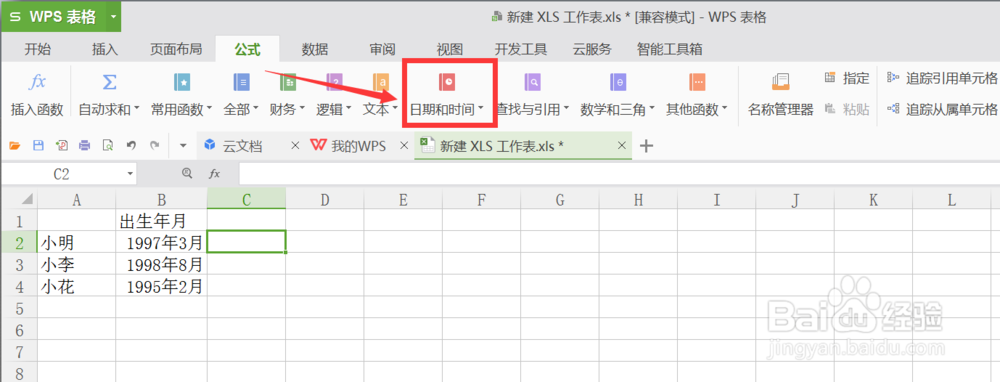
Task: Open the 全部 functions book icon
Action: [x=242, y=82]
